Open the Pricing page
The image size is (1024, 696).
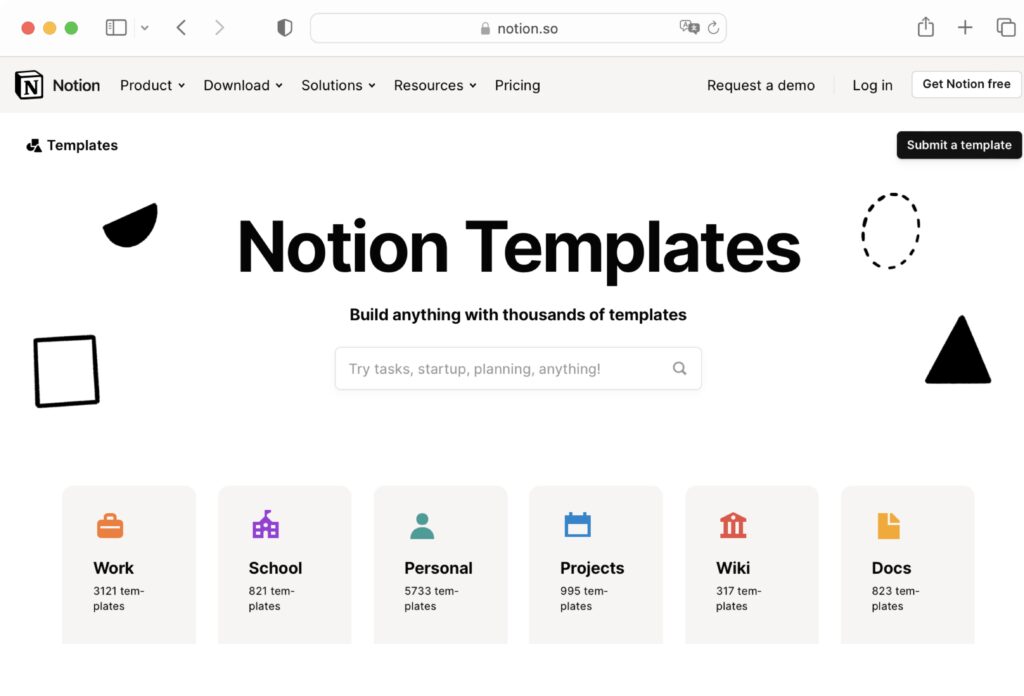(517, 86)
